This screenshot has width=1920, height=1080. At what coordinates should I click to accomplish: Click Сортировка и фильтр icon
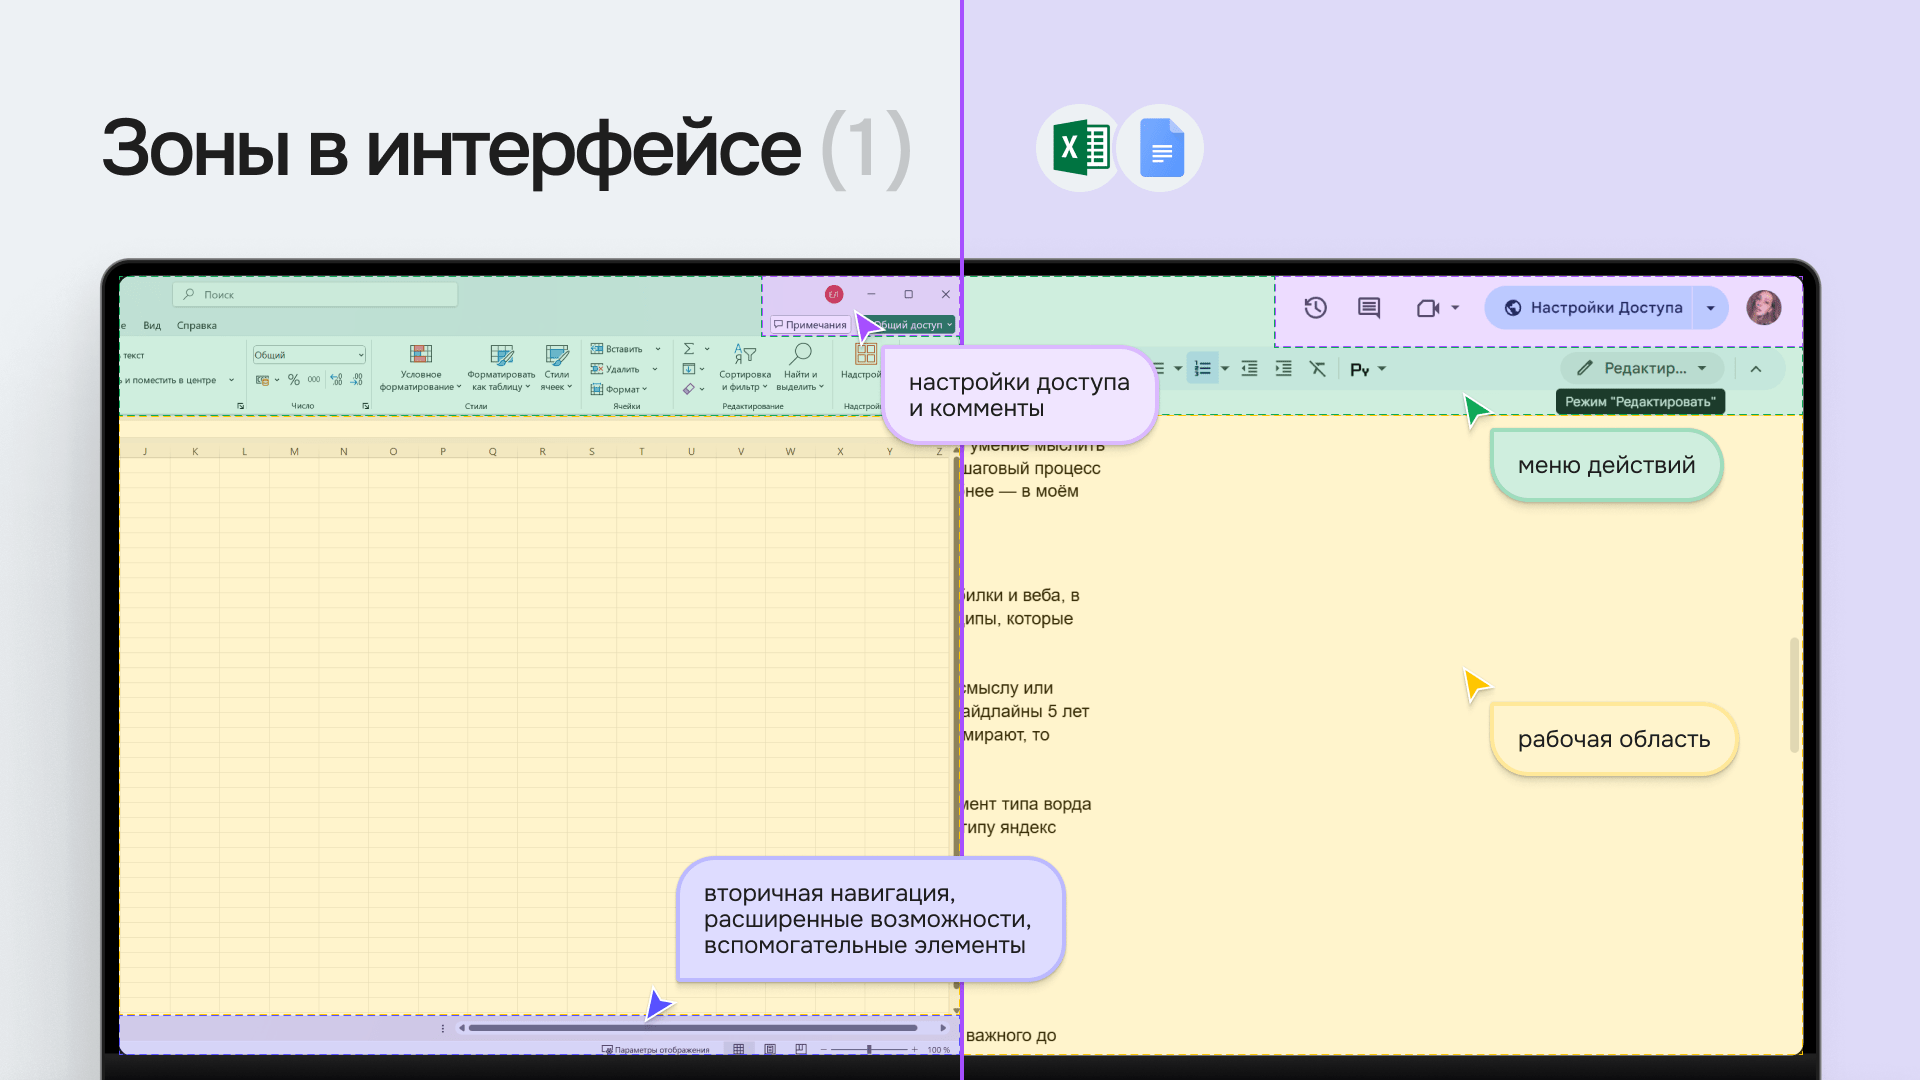click(745, 354)
